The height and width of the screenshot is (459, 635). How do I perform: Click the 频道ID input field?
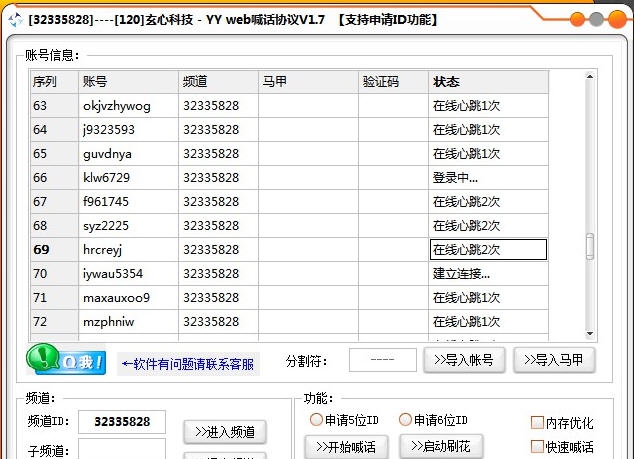tap(122, 422)
